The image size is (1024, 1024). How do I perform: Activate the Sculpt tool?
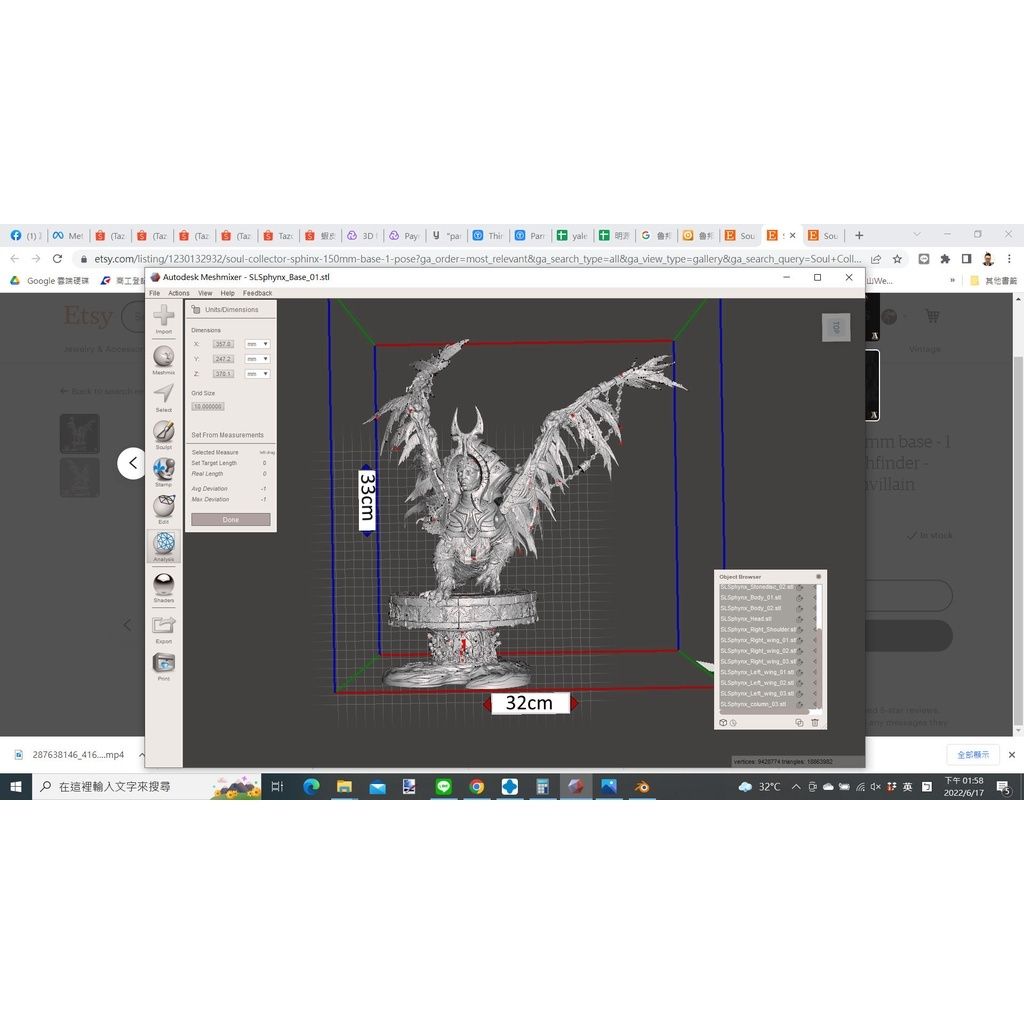point(163,432)
